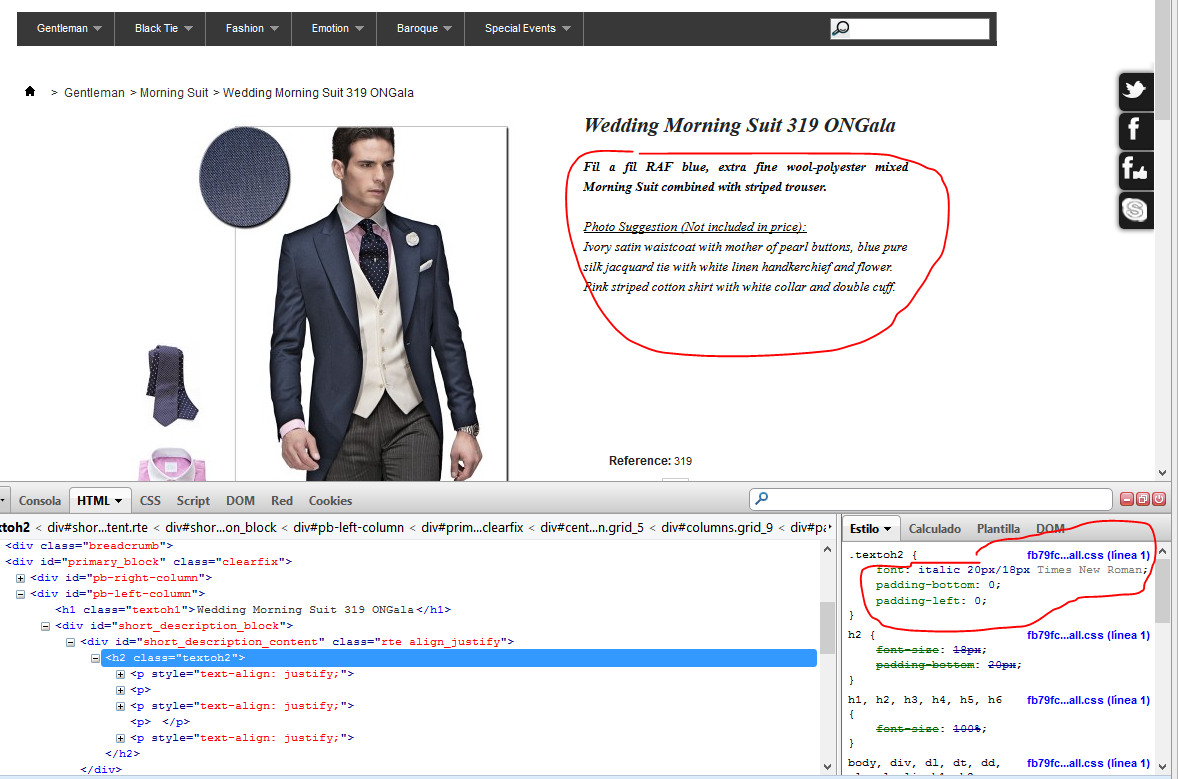Open the Twitter sidebar icon

coord(1134,91)
